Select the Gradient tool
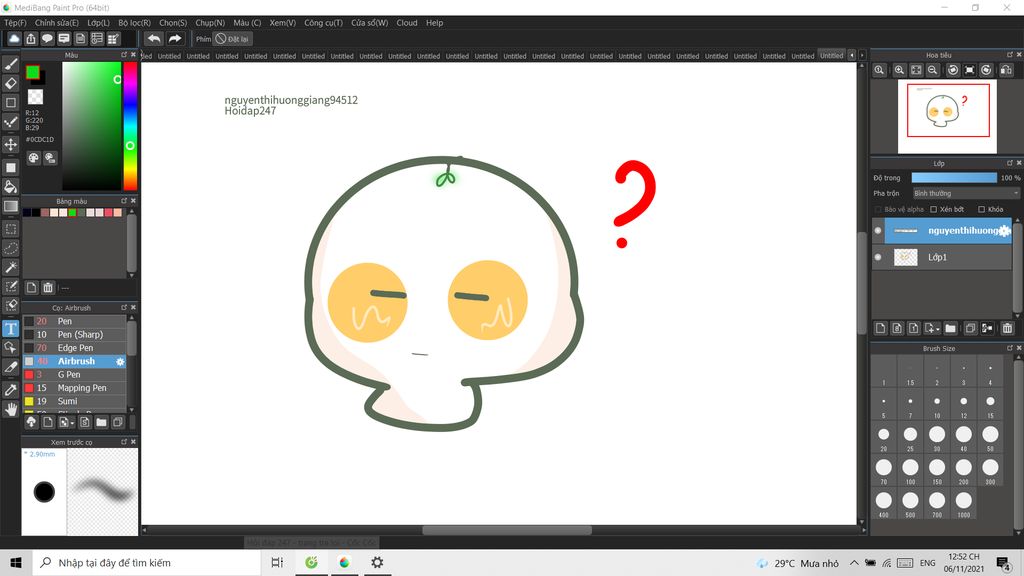 [x=10, y=206]
